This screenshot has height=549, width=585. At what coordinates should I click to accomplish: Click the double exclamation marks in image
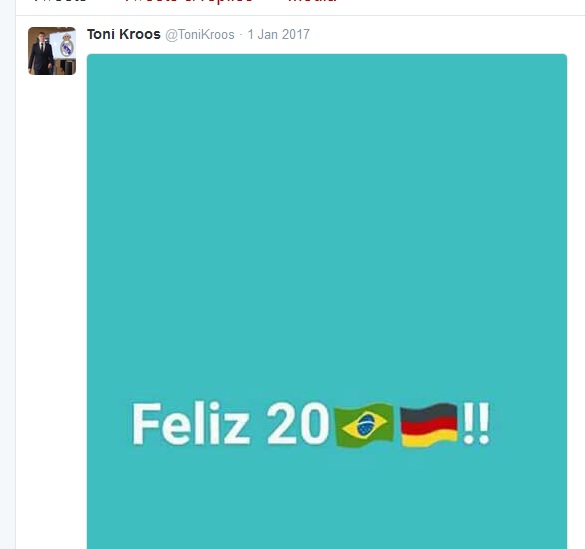[x=476, y=423]
